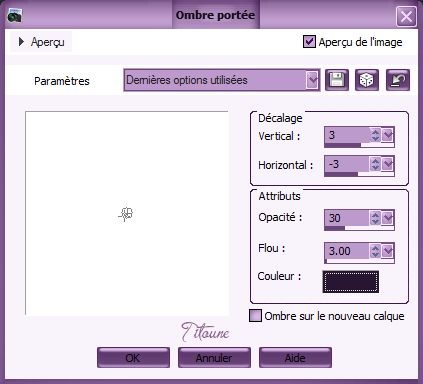Open the Opacité slider dropdown arrow
423x384 pixels.
pyautogui.click(x=388, y=218)
